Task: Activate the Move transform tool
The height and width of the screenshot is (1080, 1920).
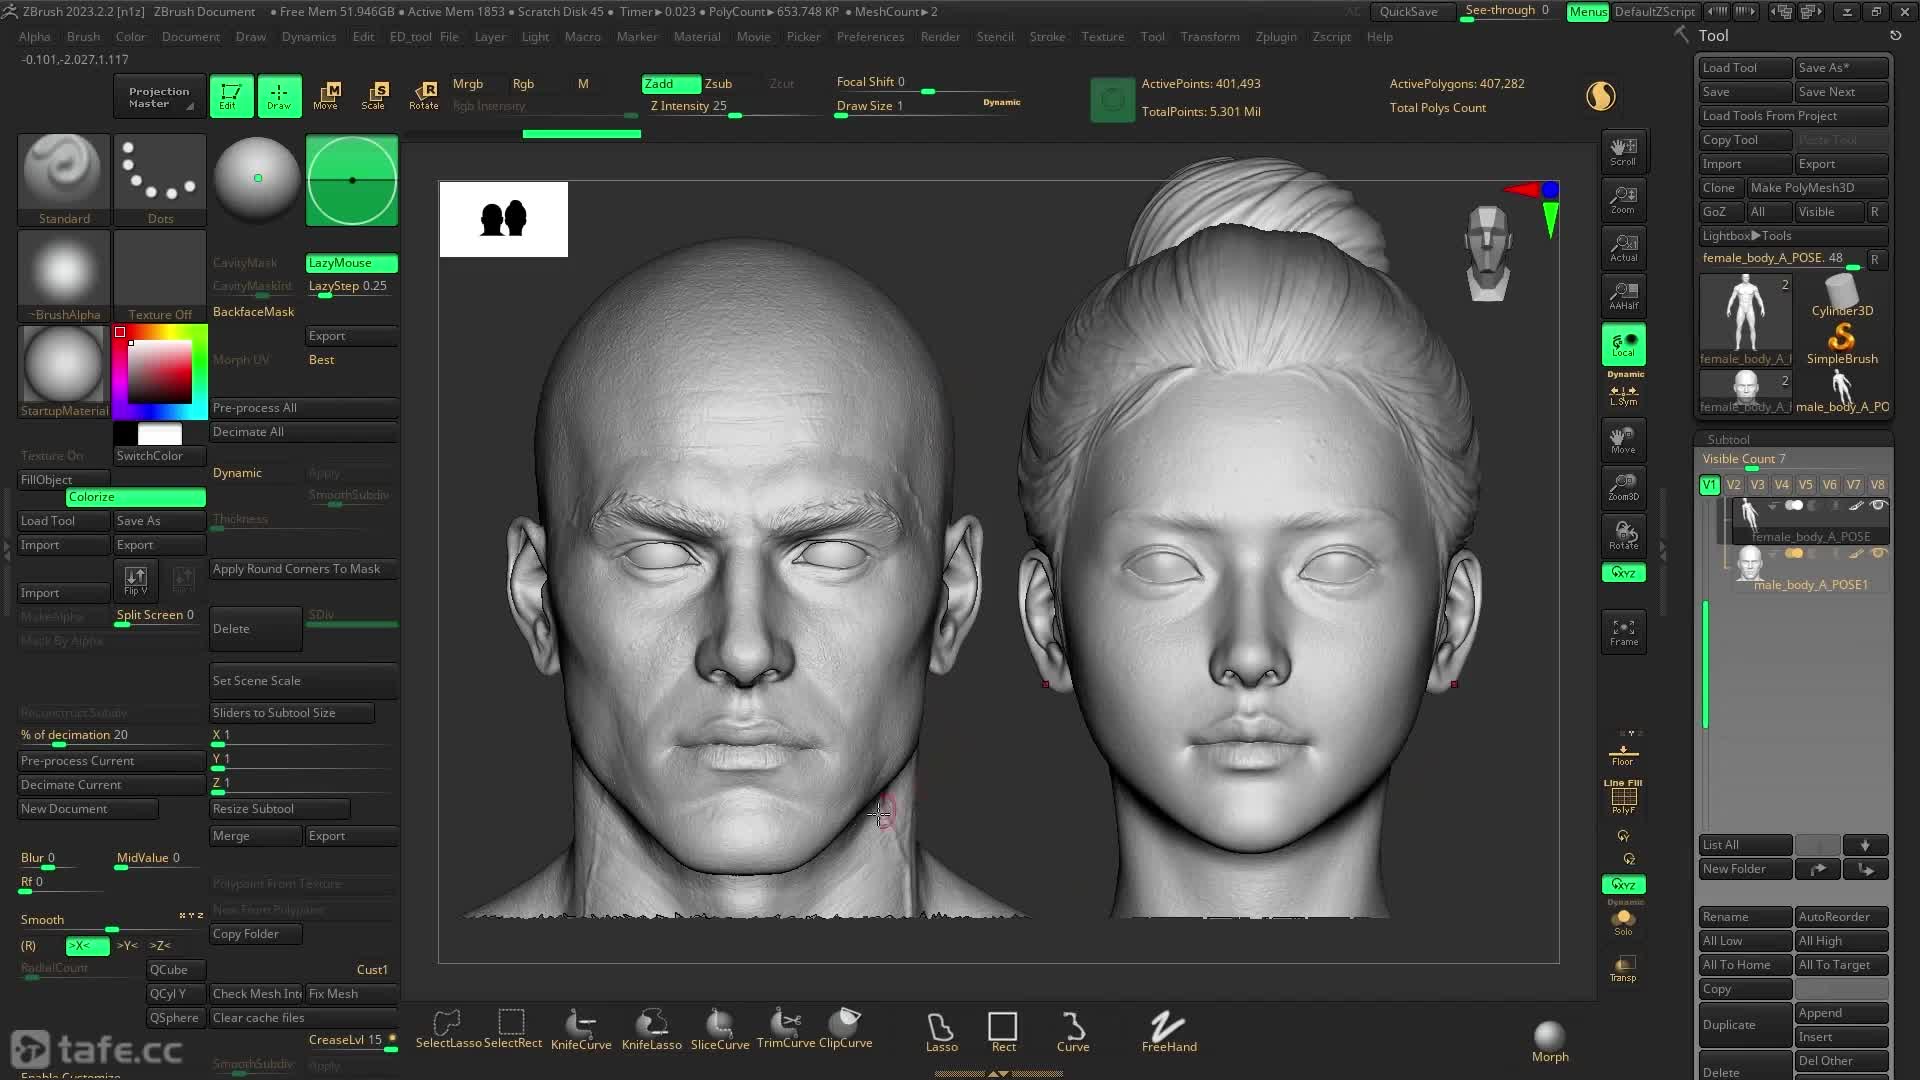Action: tap(326, 95)
